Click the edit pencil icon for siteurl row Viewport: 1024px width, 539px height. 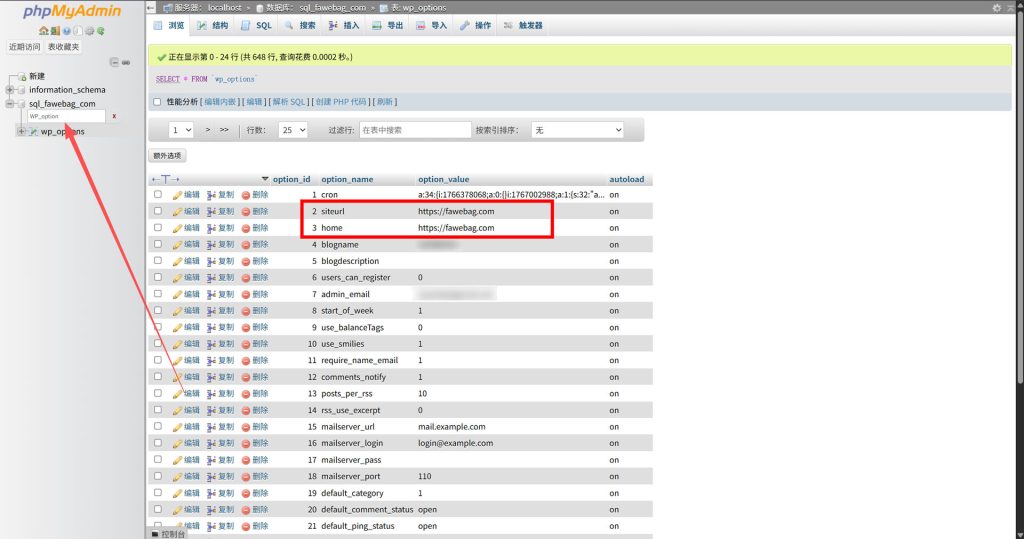(178, 211)
